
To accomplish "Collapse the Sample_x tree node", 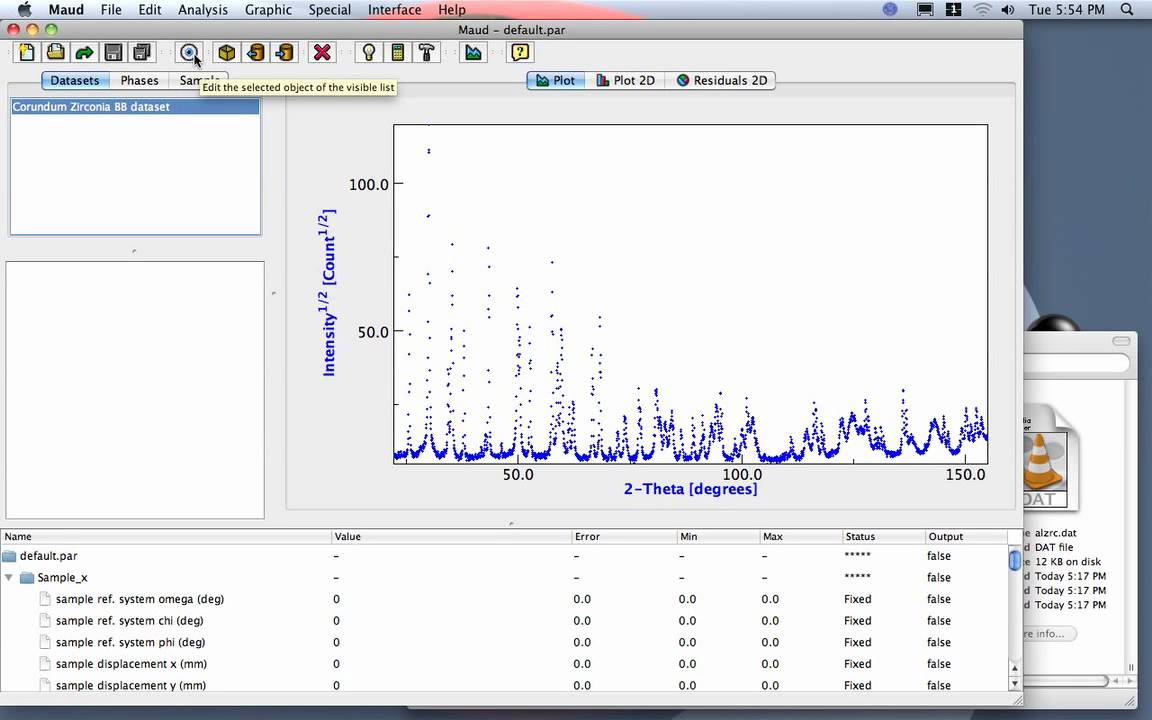I will point(9,577).
